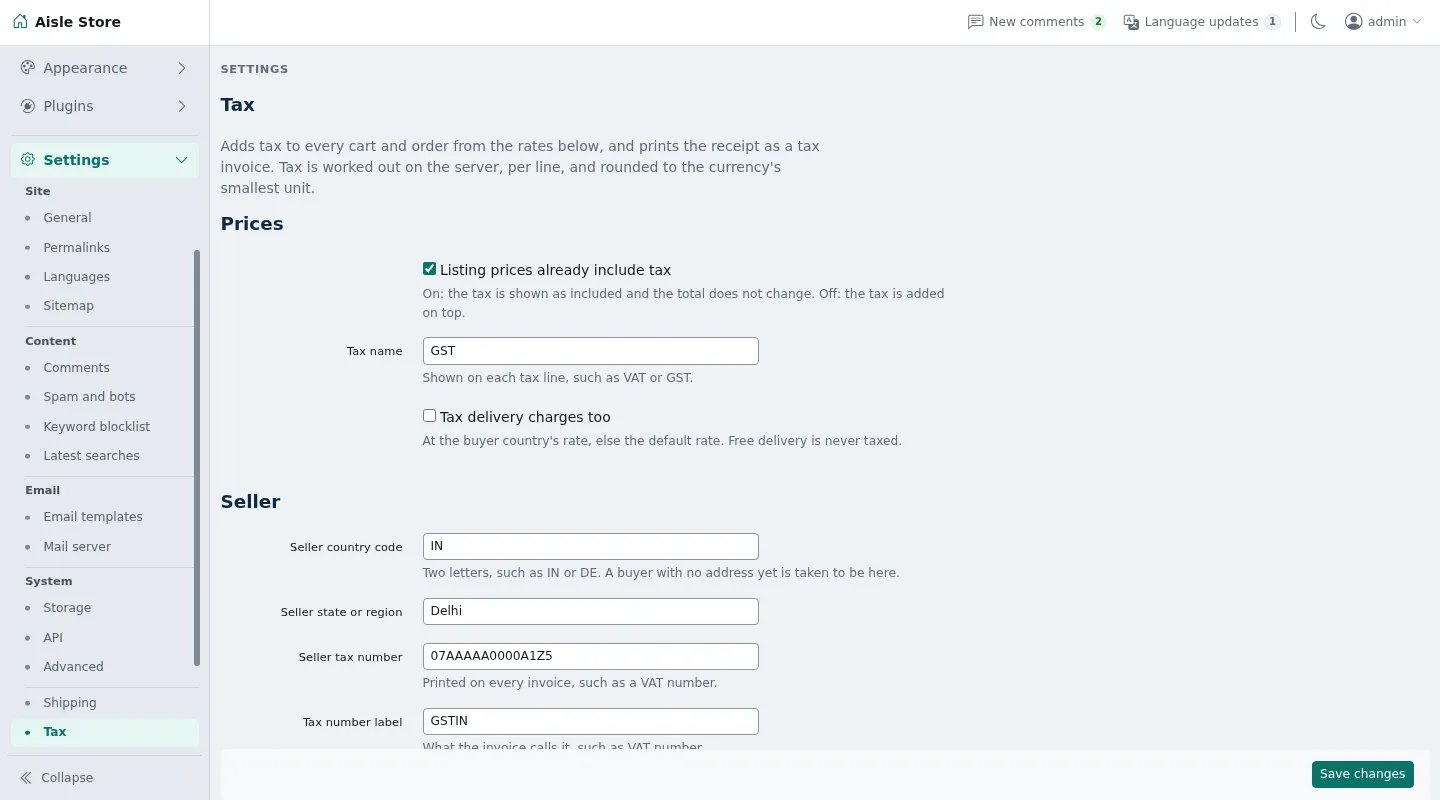Open the Permalinks settings link
The image size is (1440, 800).
click(77, 247)
